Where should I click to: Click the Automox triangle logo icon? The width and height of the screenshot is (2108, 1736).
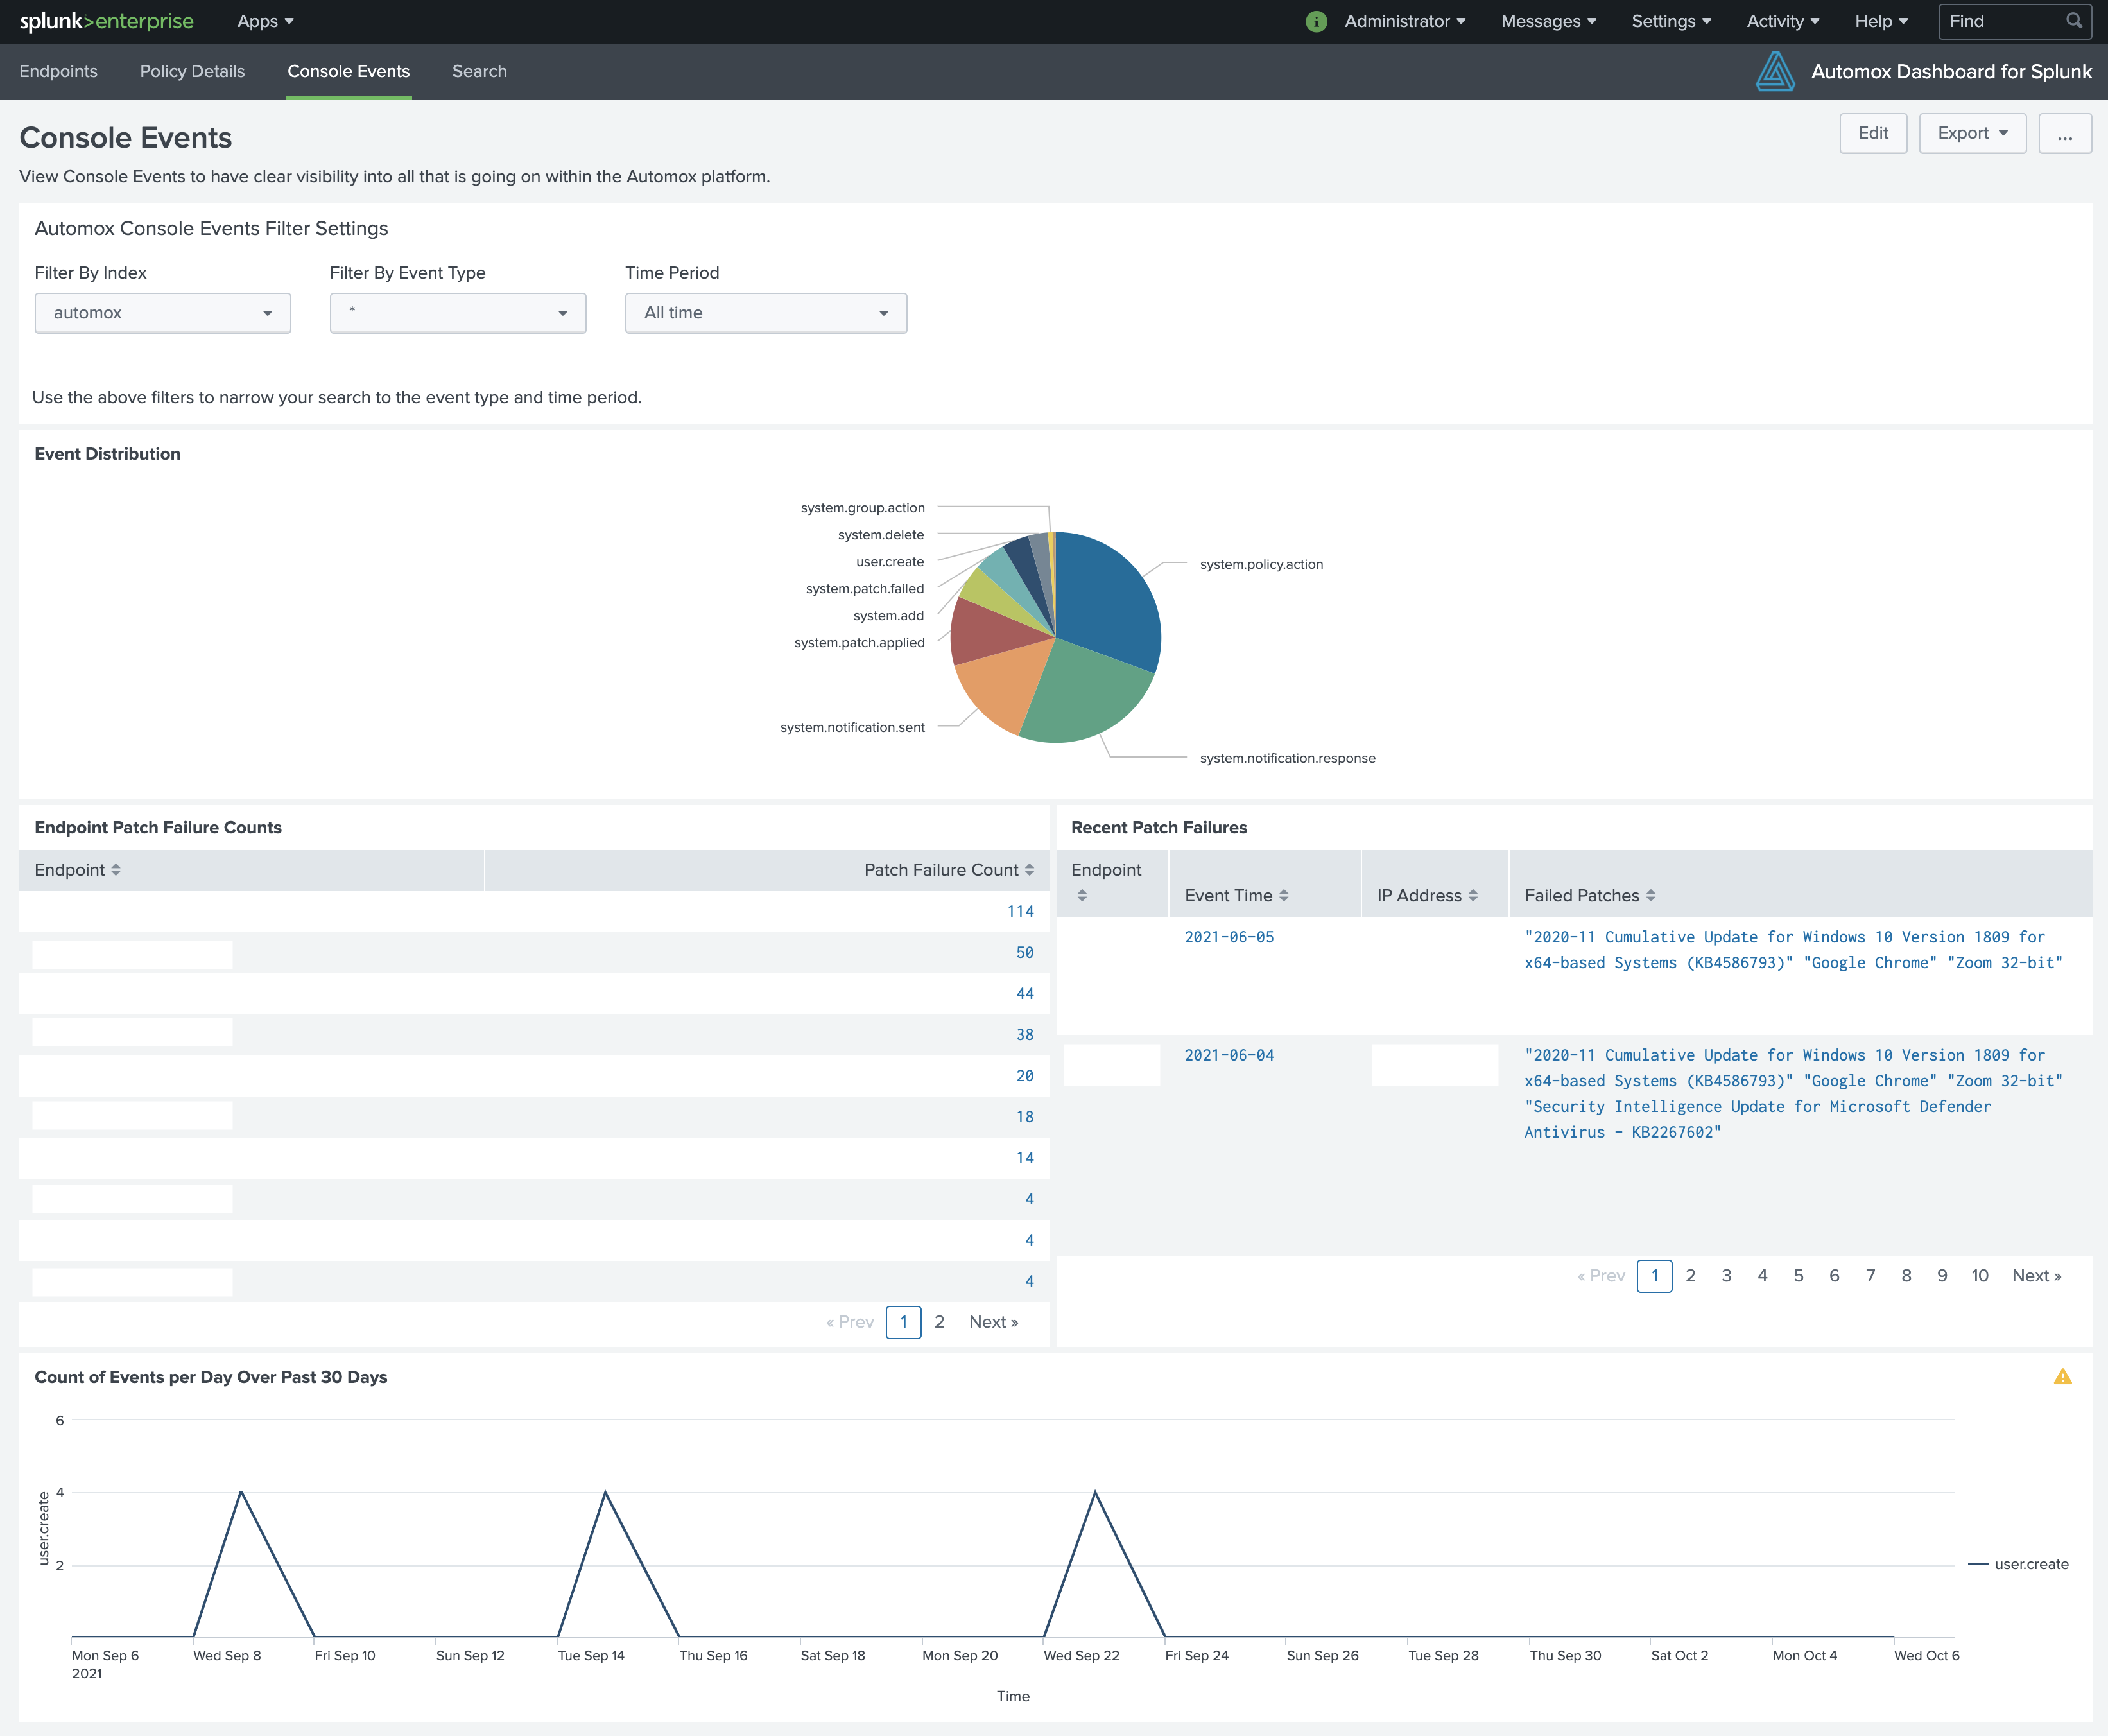coord(1775,71)
